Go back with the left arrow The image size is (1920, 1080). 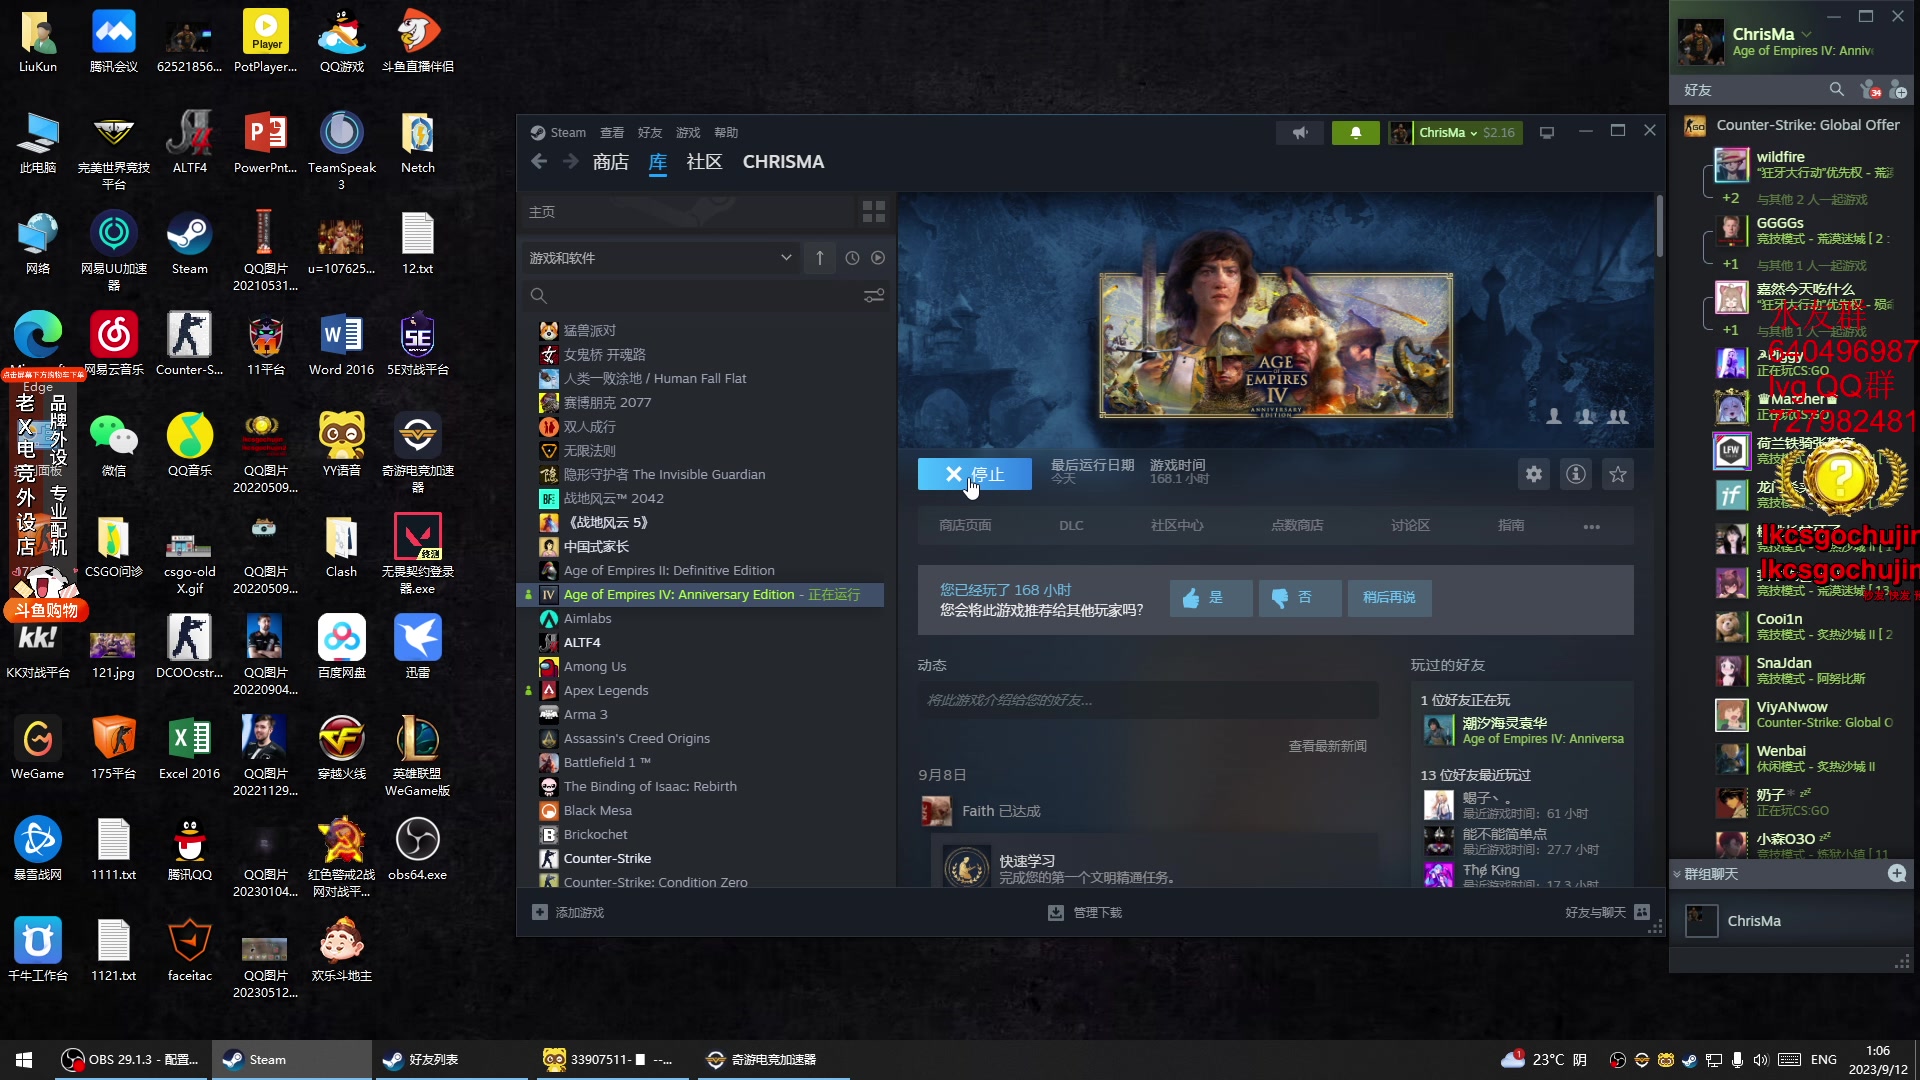pyautogui.click(x=539, y=162)
